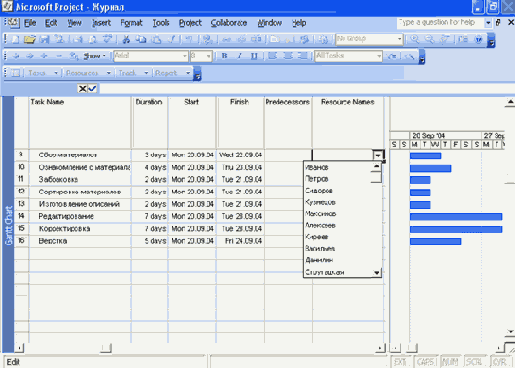Open the No Group dropdown
Viewport: 515px width, 368px height.
coord(399,39)
